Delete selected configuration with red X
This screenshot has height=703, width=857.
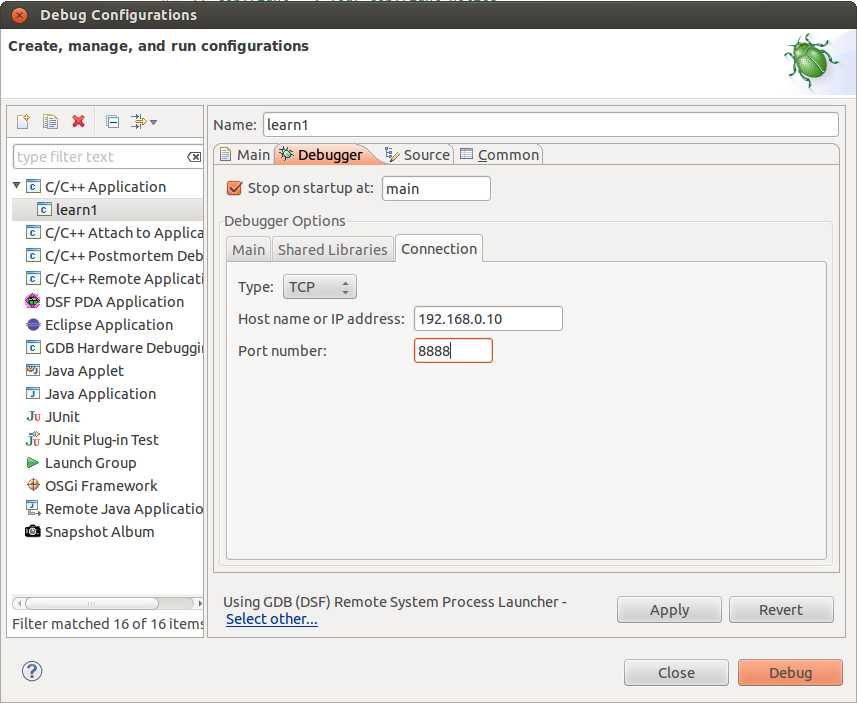click(x=79, y=121)
